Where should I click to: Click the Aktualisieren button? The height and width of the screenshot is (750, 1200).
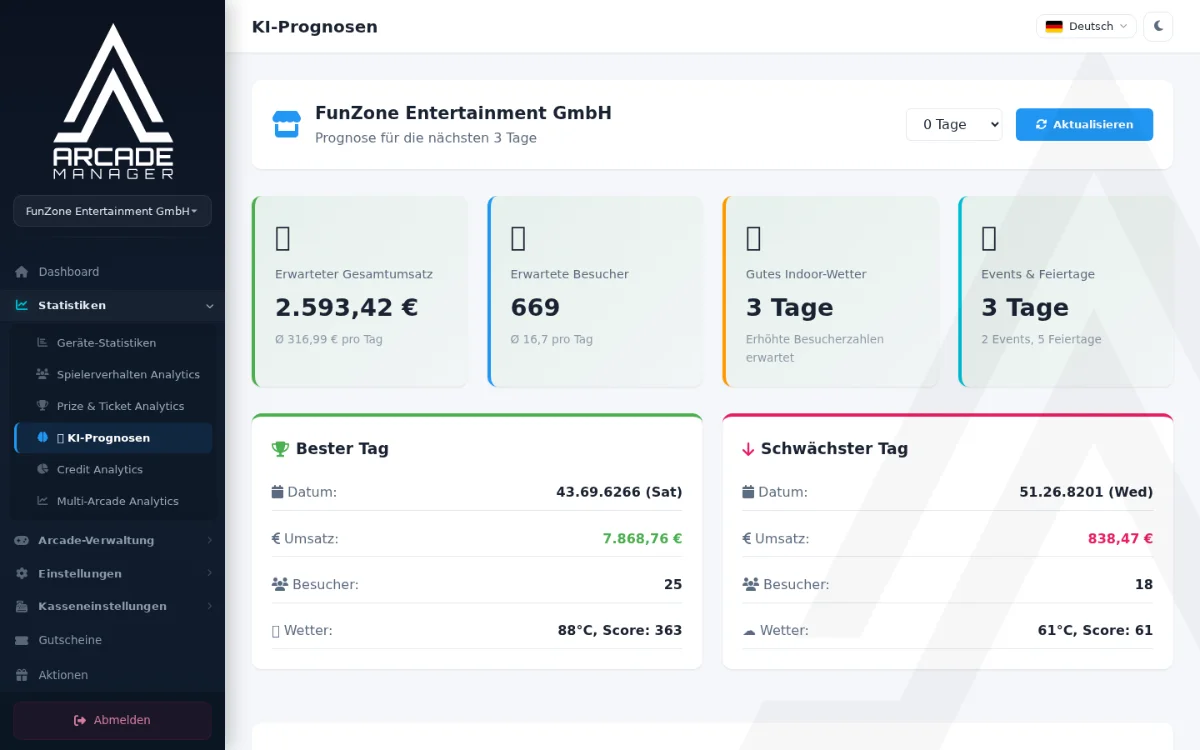tap(1084, 125)
